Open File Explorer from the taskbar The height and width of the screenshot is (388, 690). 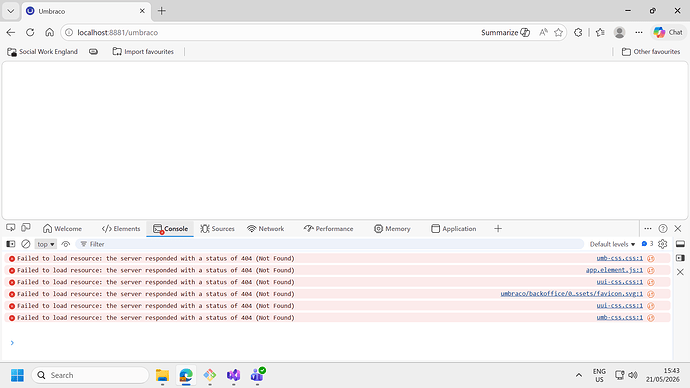pyautogui.click(x=162, y=375)
